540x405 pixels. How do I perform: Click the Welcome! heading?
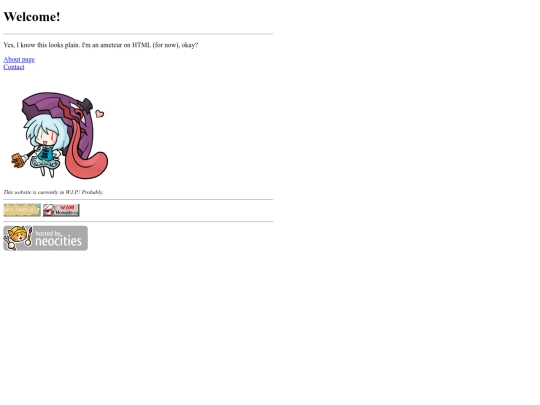coord(32,17)
